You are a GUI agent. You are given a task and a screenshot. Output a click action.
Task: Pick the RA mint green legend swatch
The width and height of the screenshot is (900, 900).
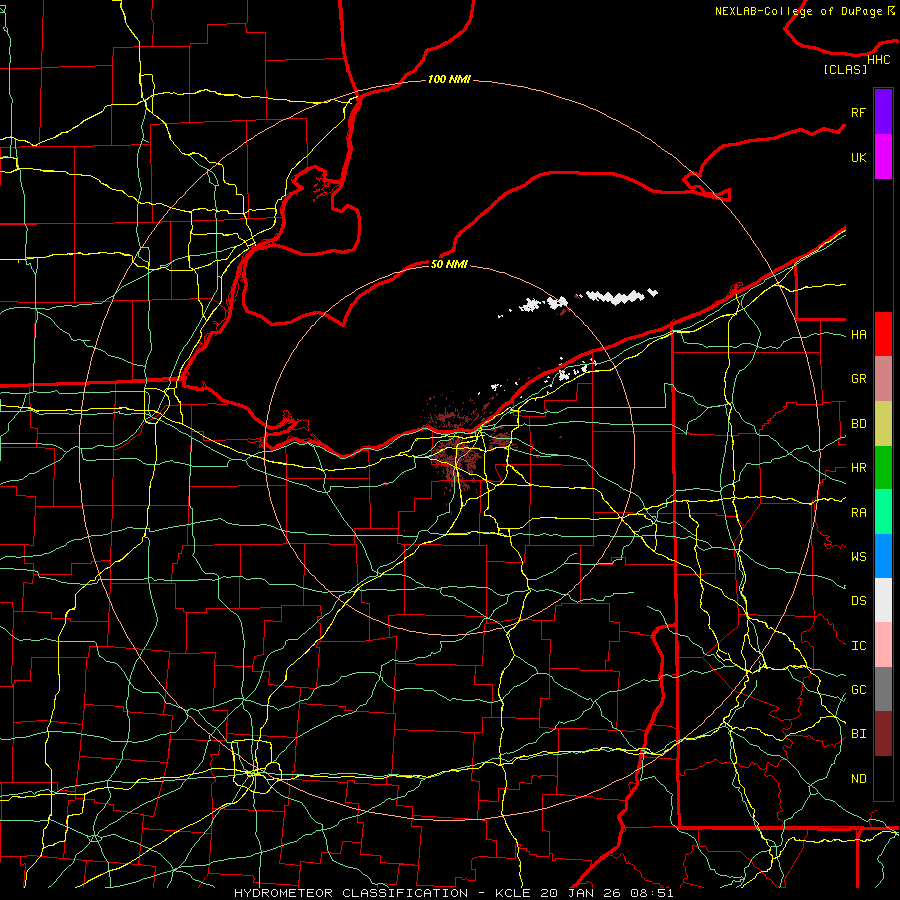pyautogui.click(x=883, y=512)
